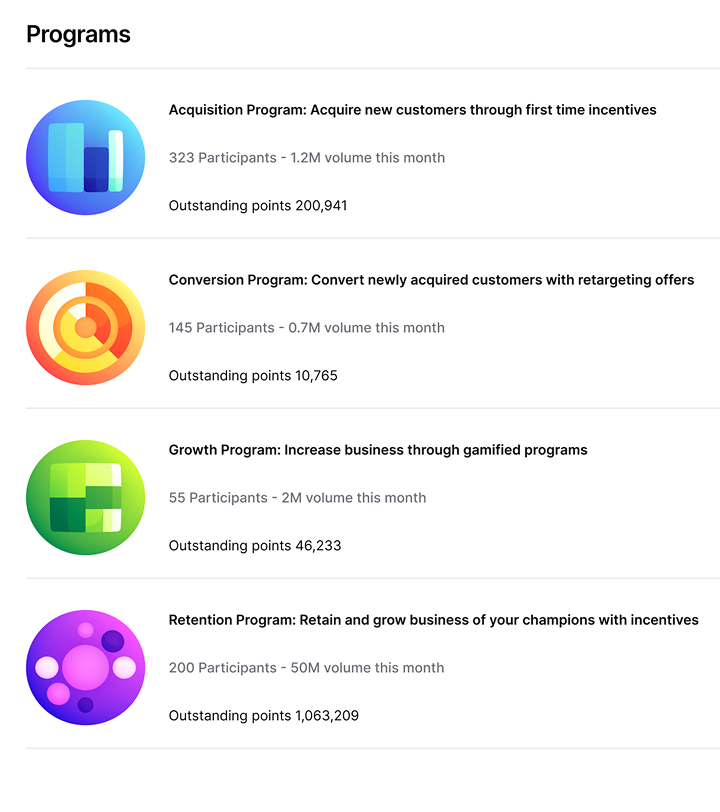Click 1.2M volume this month text
The width and height of the screenshot is (720, 812).
pos(367,157)
